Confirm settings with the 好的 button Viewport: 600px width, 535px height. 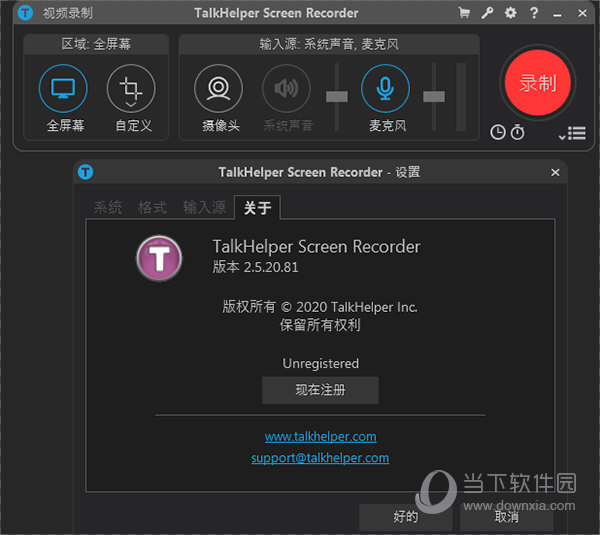[x=406, y=517]
